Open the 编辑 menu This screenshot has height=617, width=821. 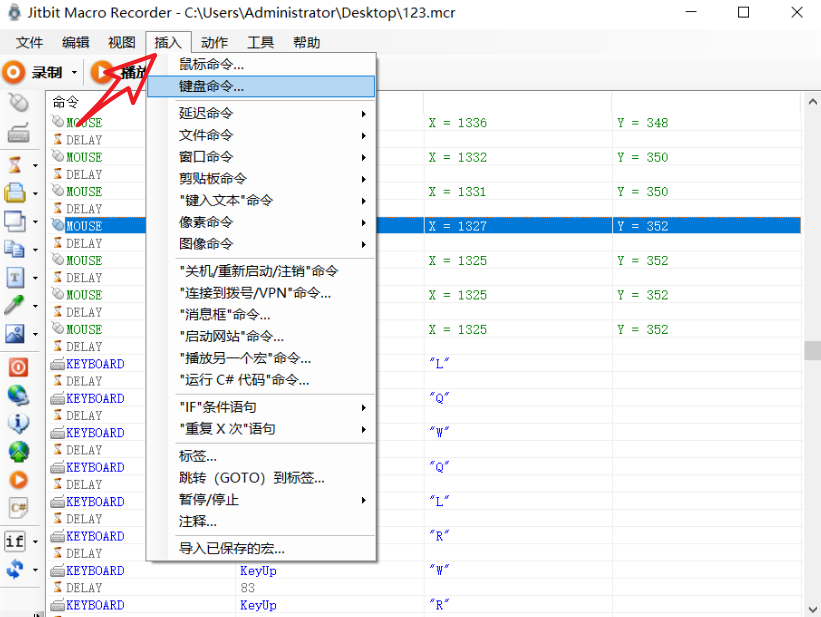tap(75, 42)
